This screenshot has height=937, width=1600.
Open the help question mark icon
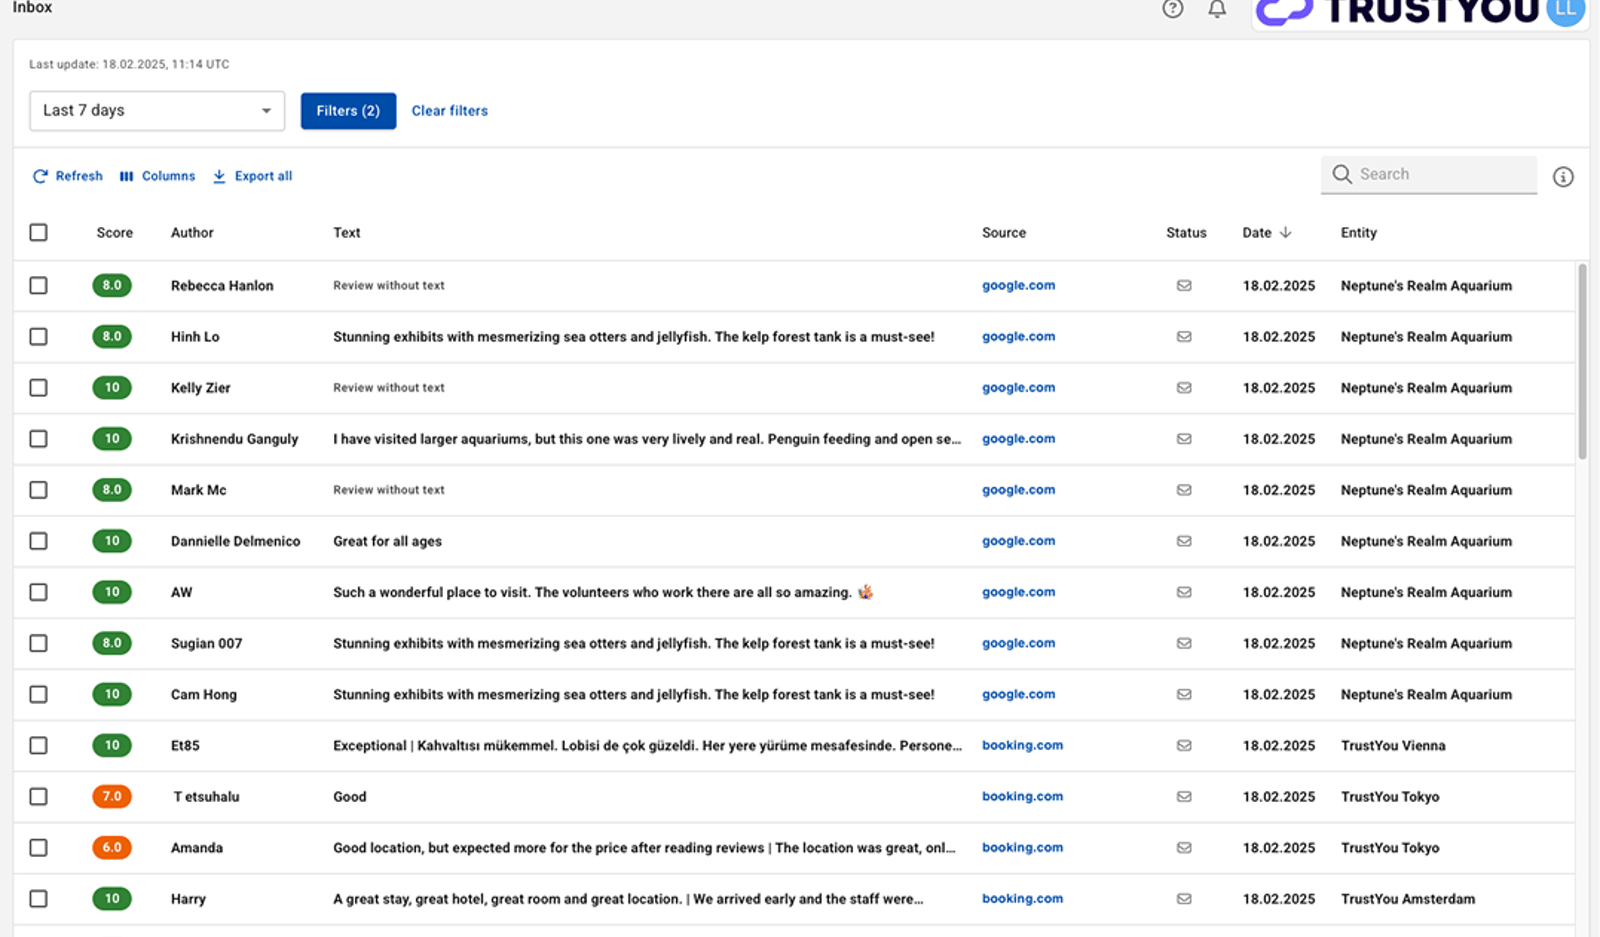pos(1173,9)
